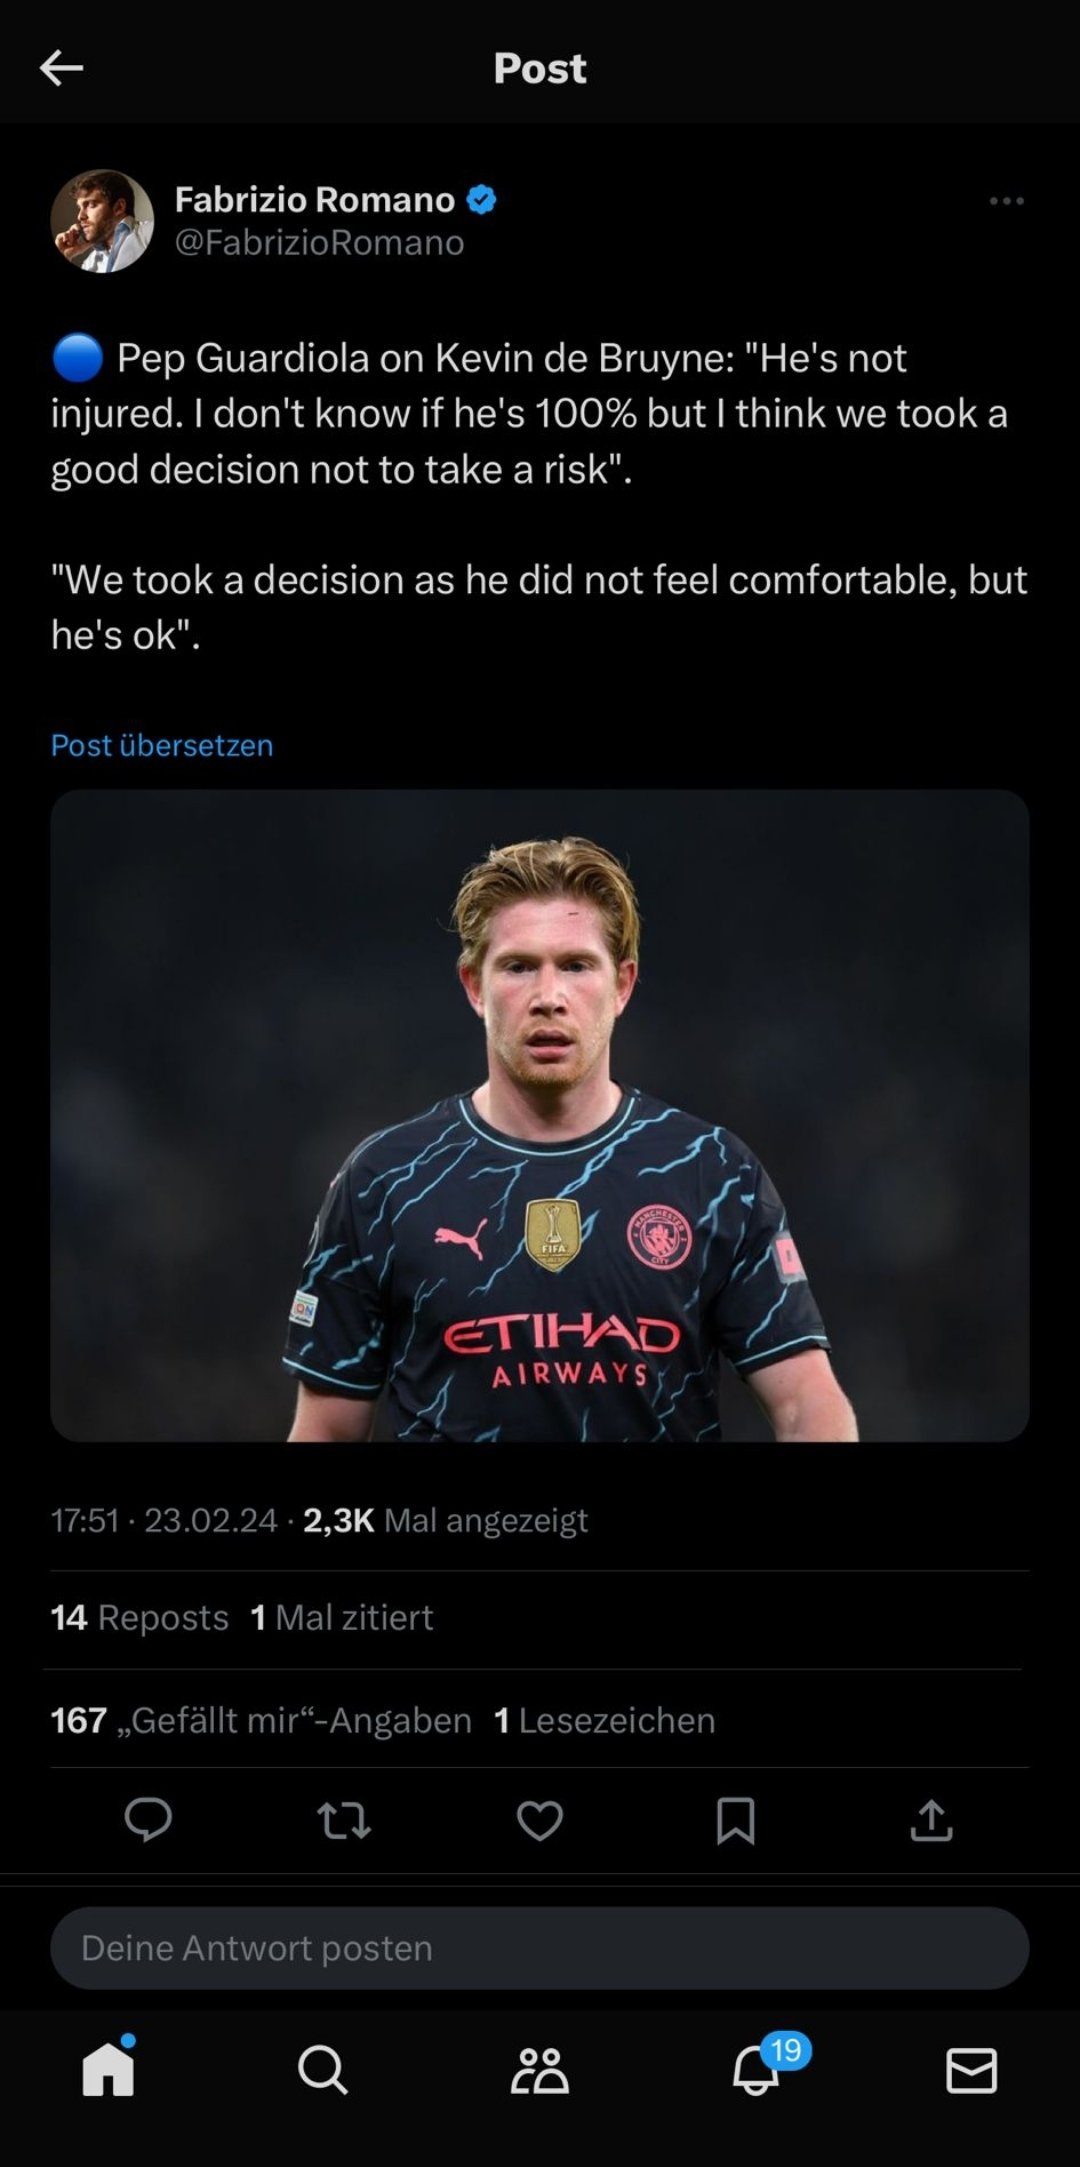The height and width of the screenshot is (2167, 1080).
Task: Open the Search tab
Action: [323, 2069]
